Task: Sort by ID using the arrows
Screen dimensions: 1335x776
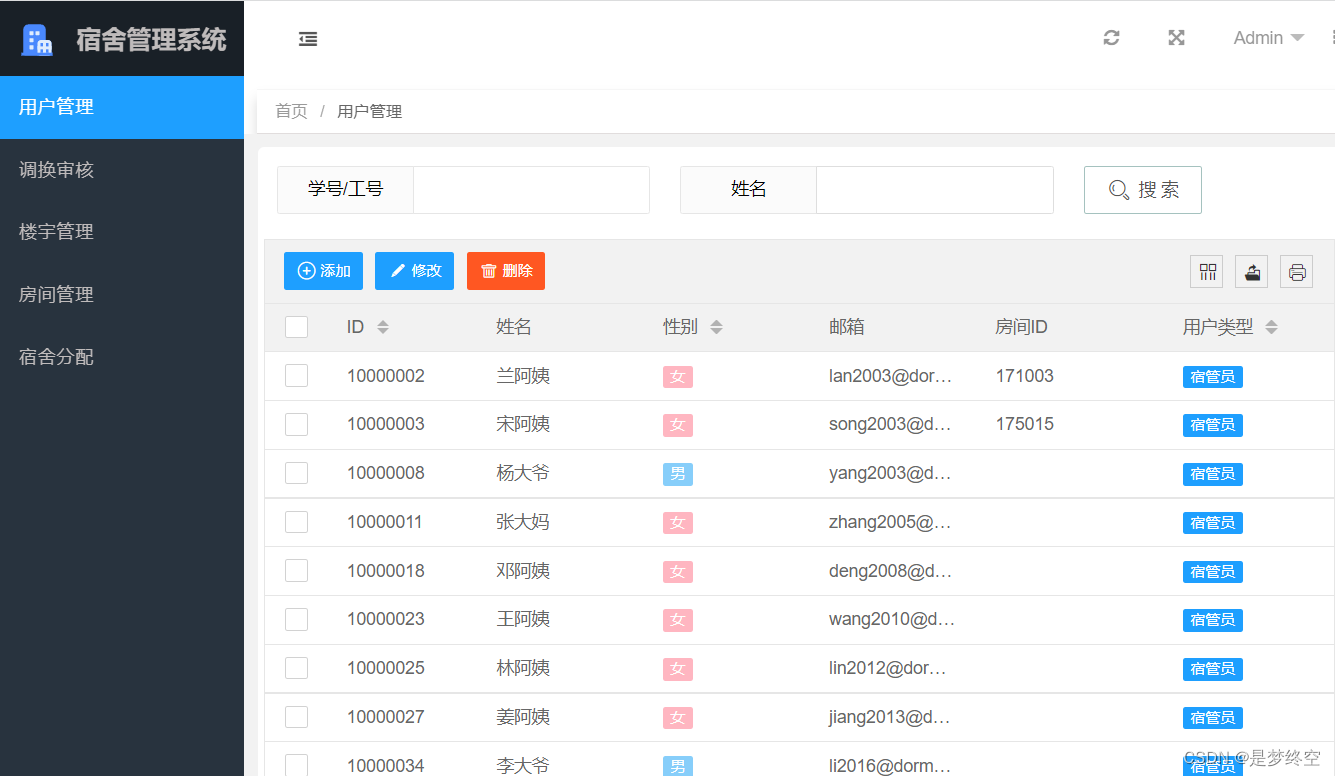Action: [383, 327]
